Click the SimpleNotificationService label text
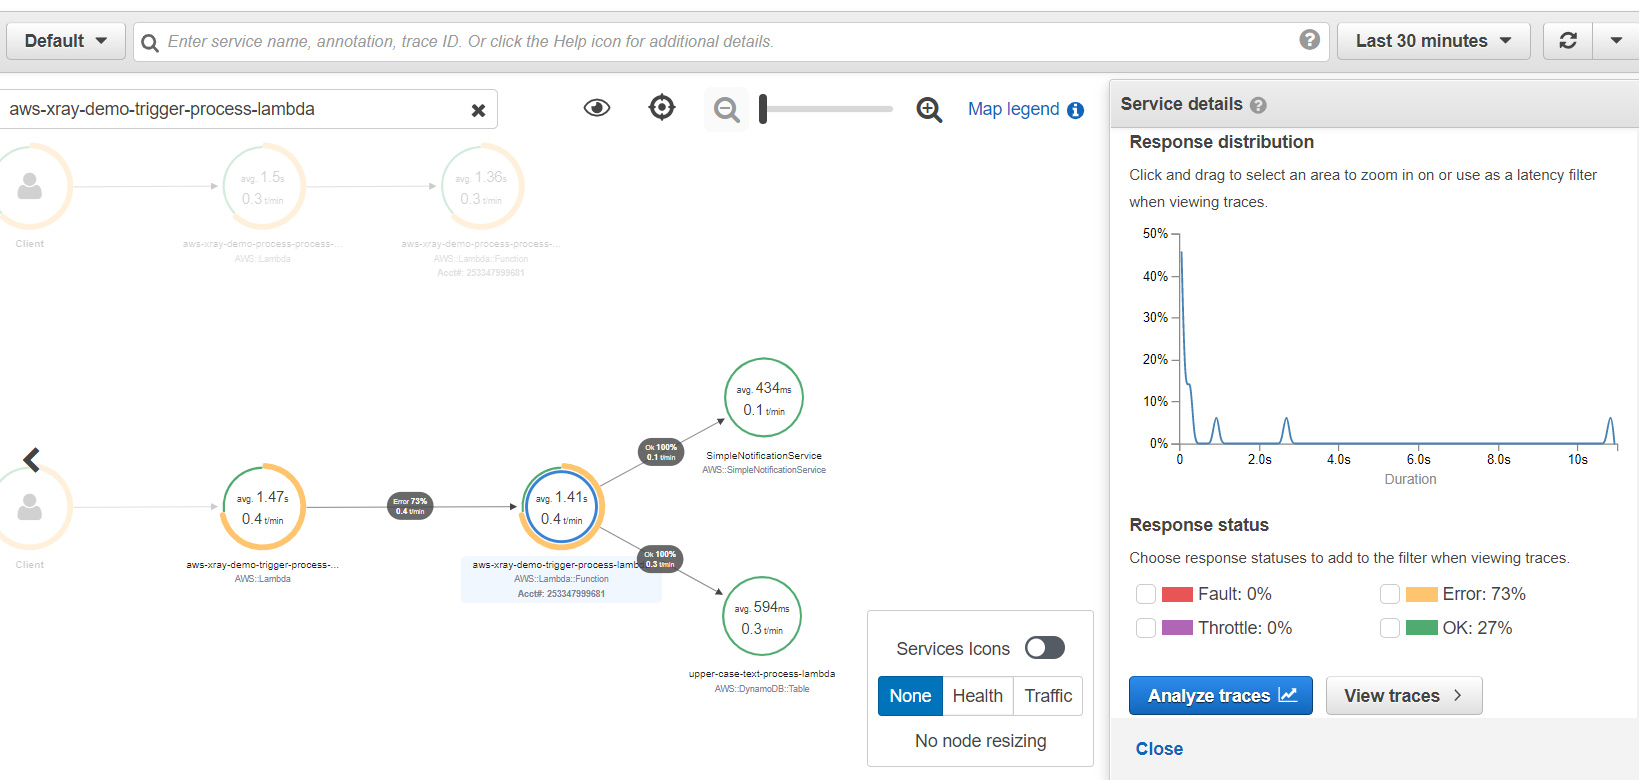1639x780 pixels. pos(764,456)
